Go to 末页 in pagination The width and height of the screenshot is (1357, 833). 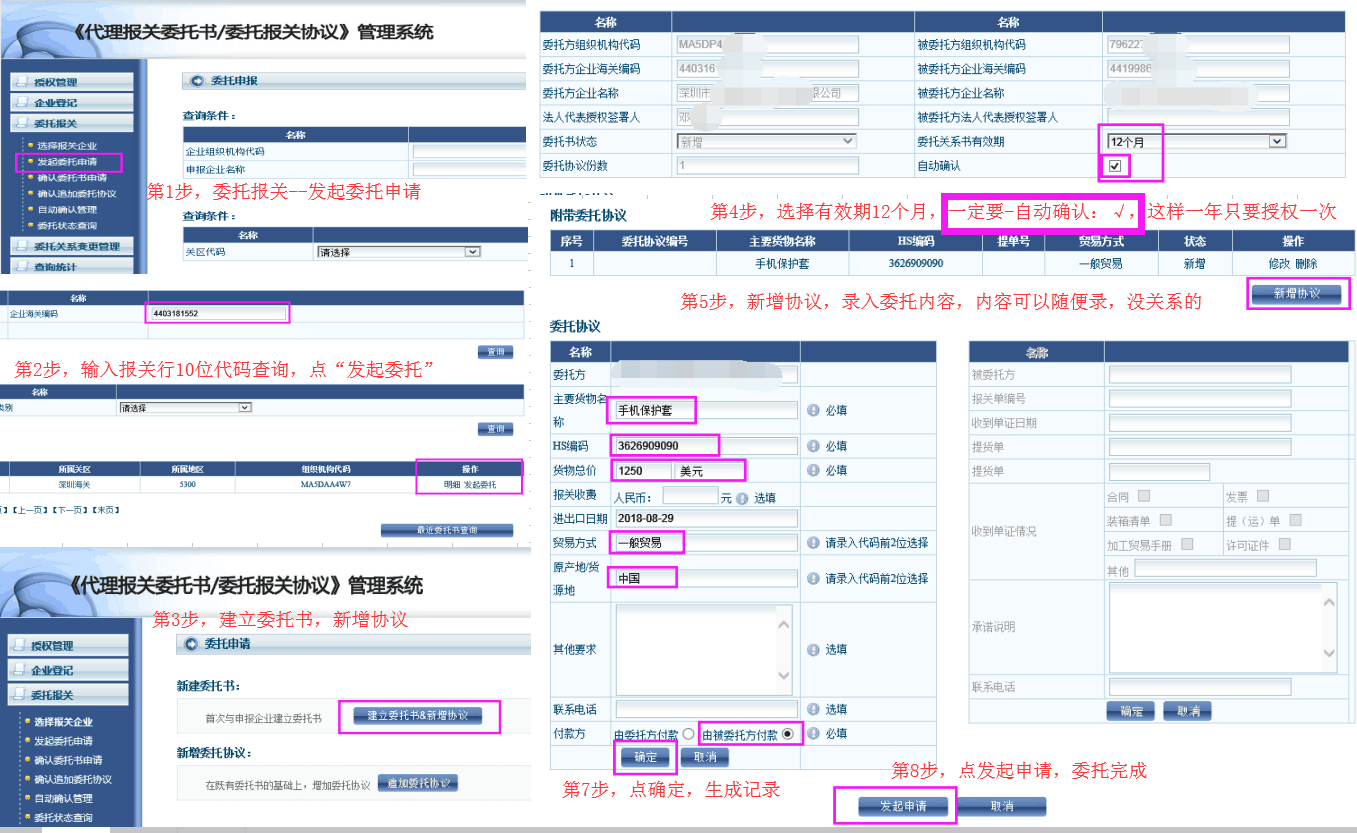105,510
